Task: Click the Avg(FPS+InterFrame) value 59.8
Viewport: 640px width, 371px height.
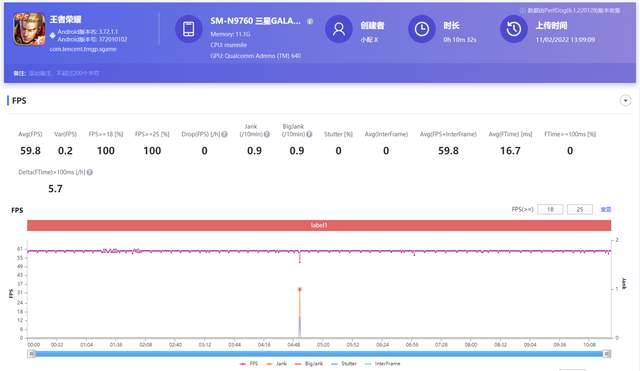Action: coord(448,151)
